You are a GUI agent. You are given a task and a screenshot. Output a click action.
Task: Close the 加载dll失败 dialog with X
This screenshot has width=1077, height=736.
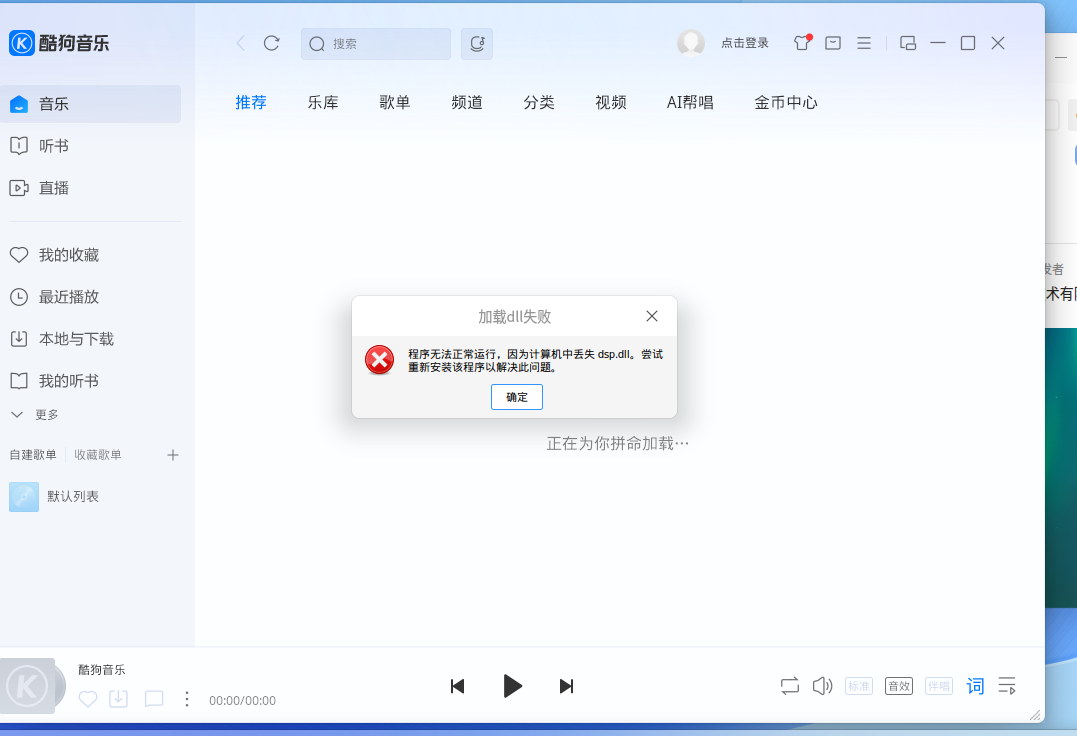pos(652,316)
